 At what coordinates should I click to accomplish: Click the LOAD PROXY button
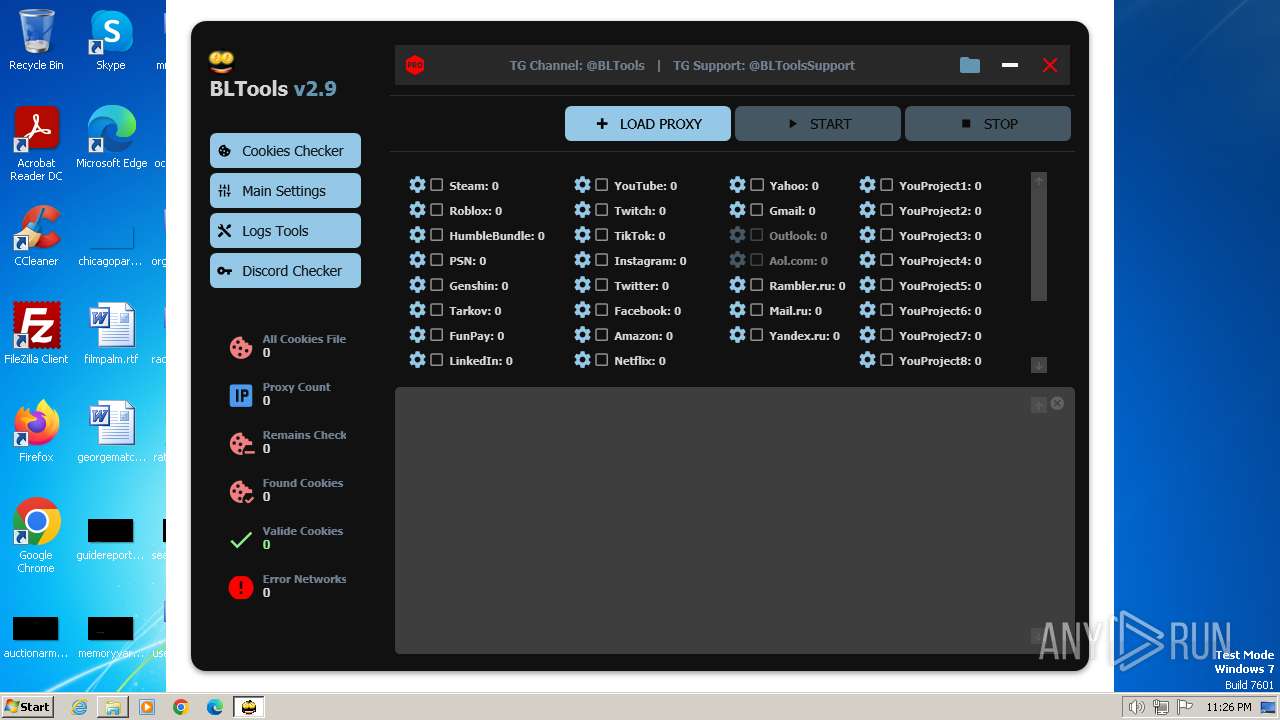[648, 124]
